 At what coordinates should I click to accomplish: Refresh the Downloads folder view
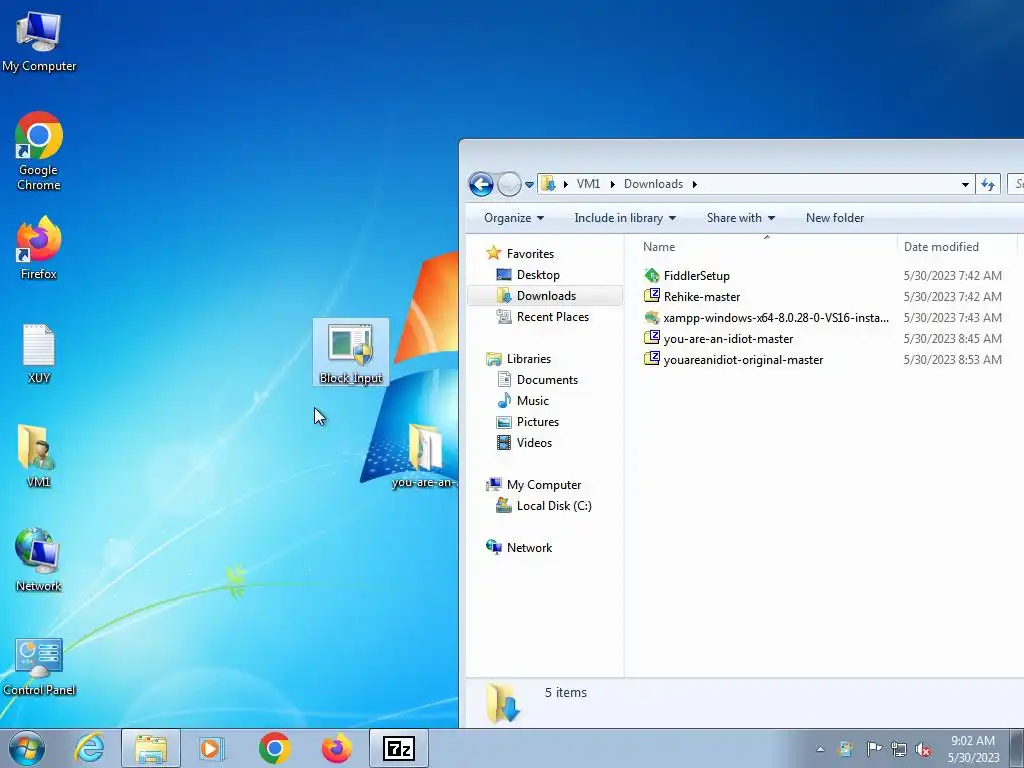tap(988, 184)
